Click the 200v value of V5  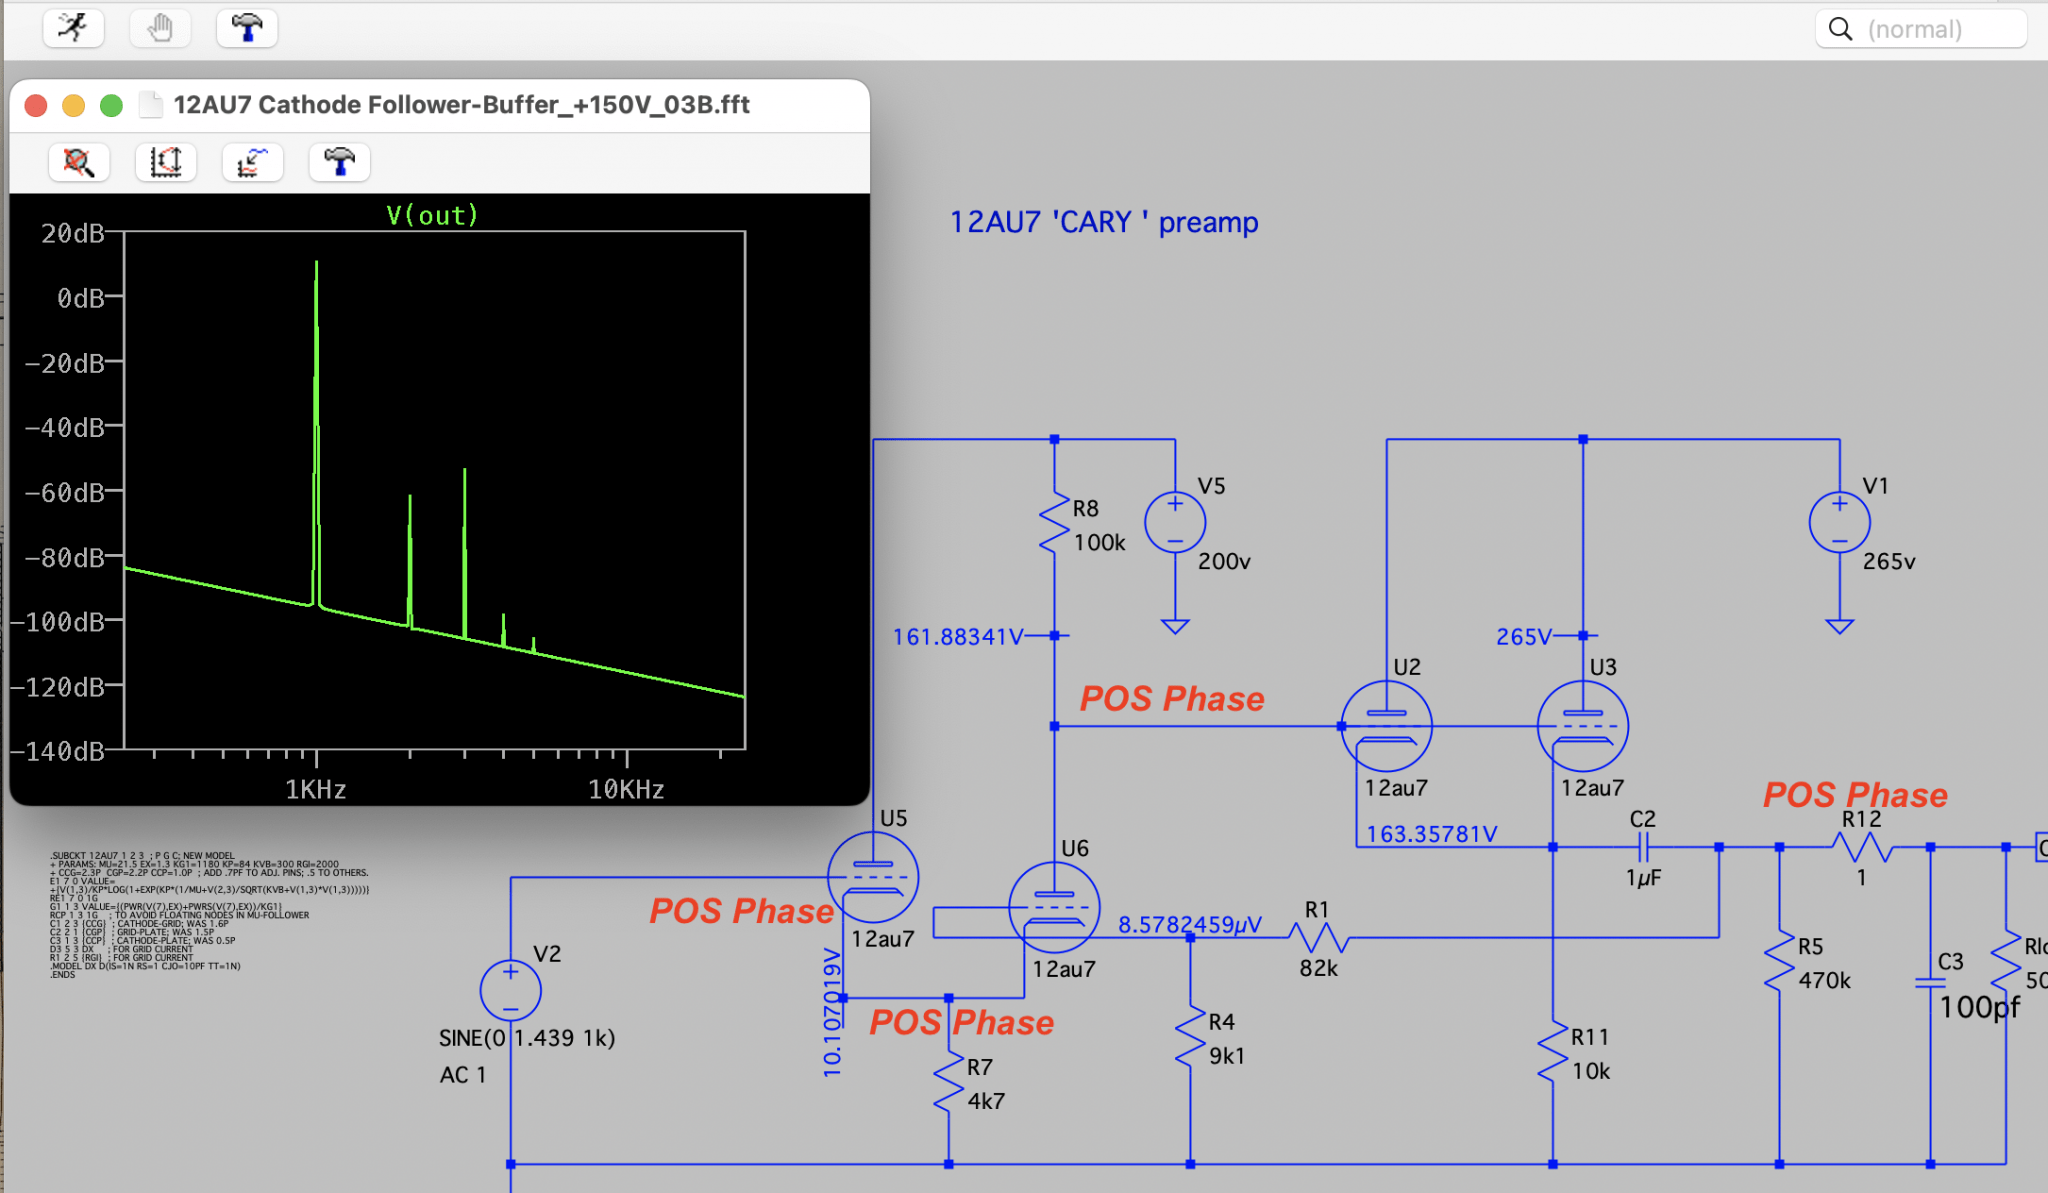1224,561
